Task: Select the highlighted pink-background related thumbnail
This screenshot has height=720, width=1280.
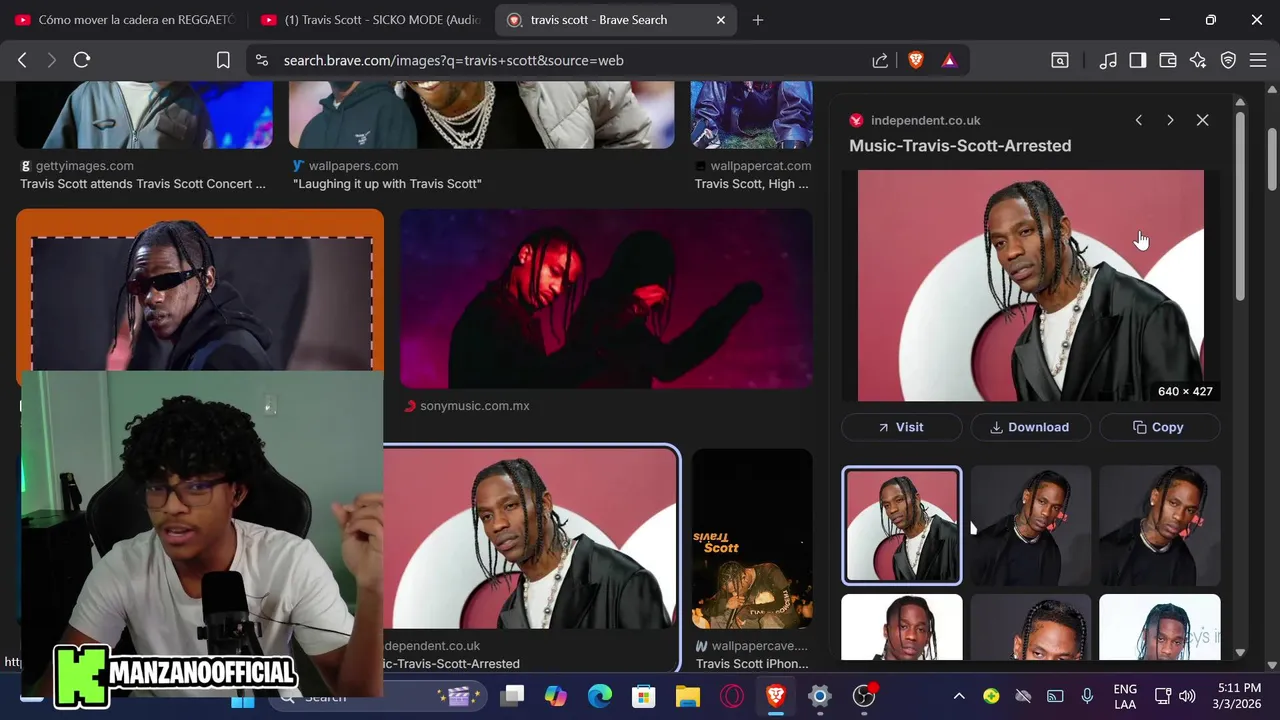Action: (902, 525)
